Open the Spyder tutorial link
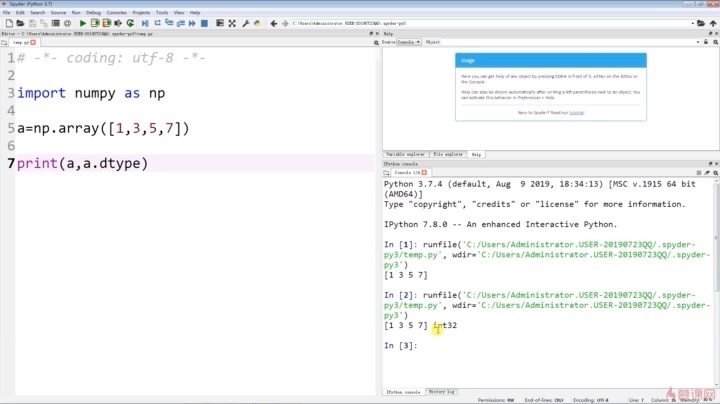720x404 pixels. tap(577, 112)
